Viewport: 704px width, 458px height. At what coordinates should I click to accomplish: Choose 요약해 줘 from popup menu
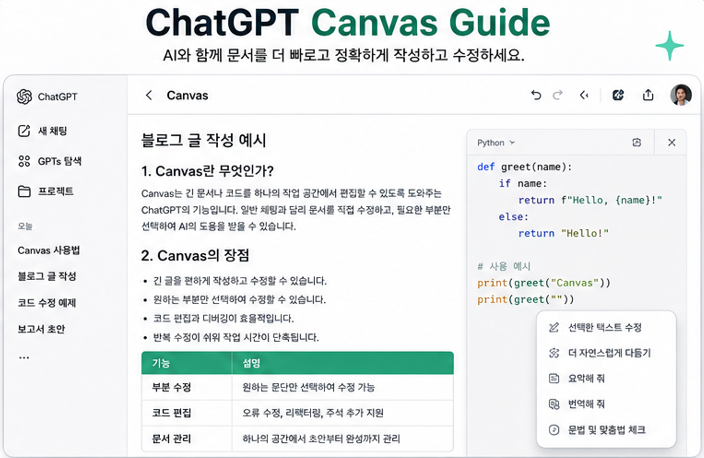tap(606, 379)
